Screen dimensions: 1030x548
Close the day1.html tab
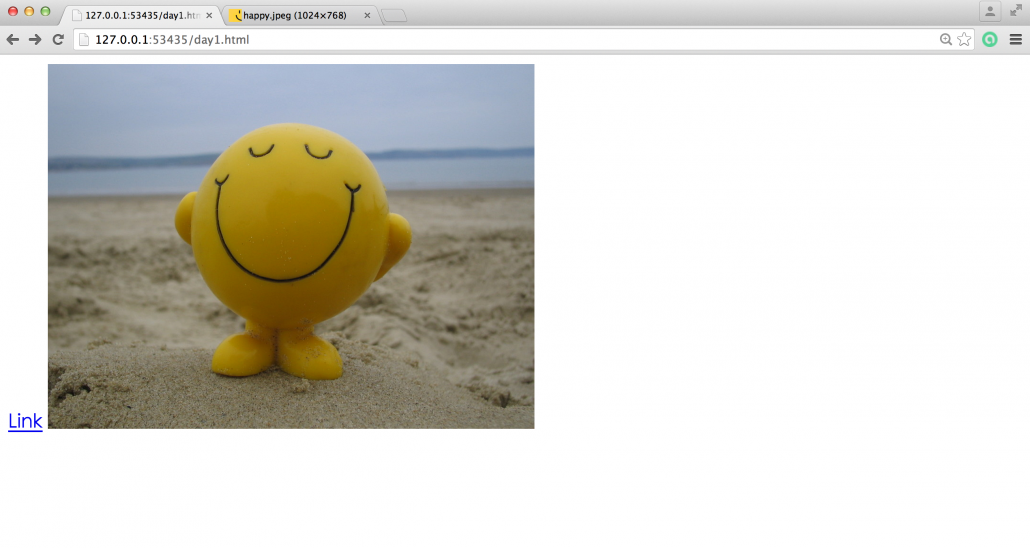coord(209,16)
